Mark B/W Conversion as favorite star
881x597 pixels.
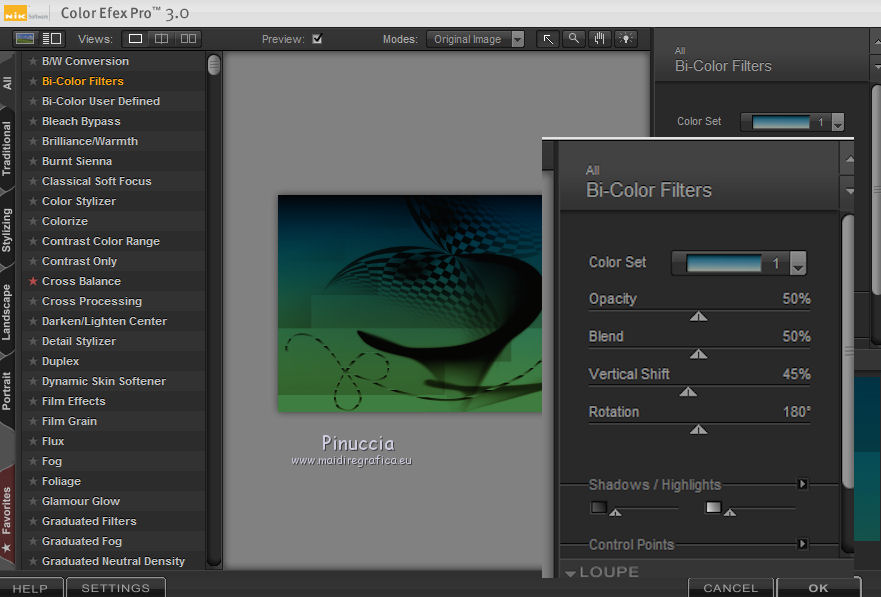click(x=33, y=61)
